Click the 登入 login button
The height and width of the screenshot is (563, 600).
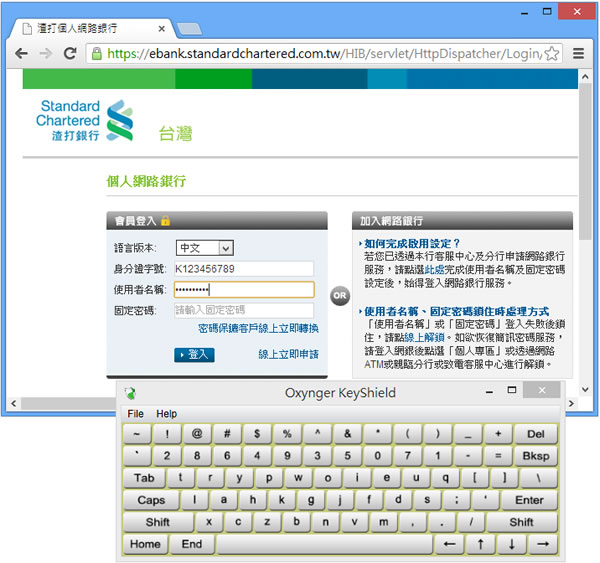click(194, 354)
